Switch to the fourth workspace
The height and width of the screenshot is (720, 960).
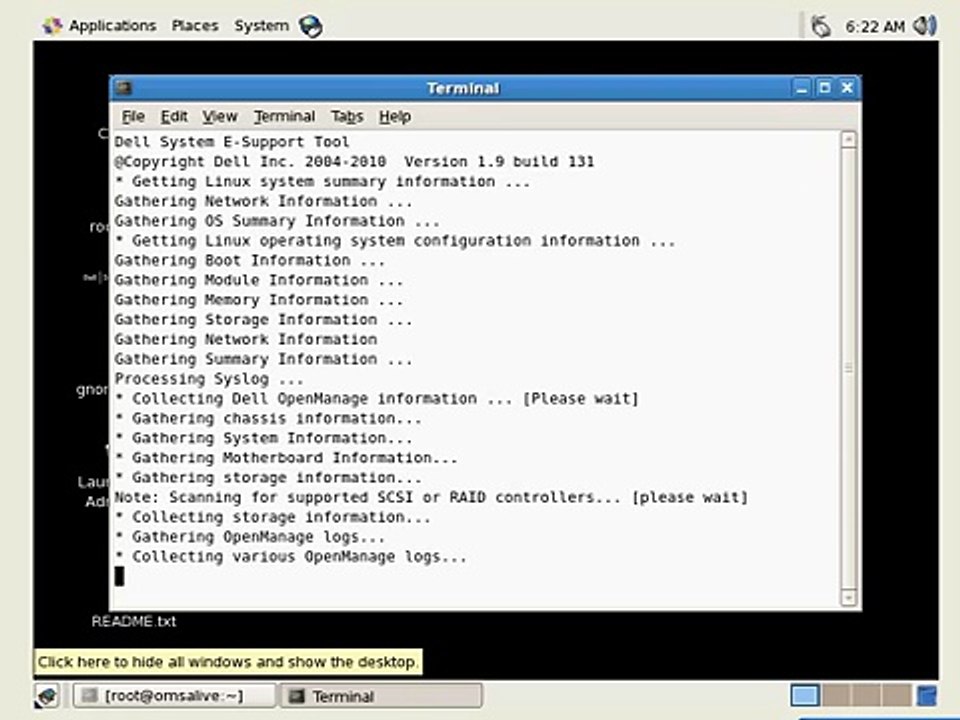[x=896, y=696]
